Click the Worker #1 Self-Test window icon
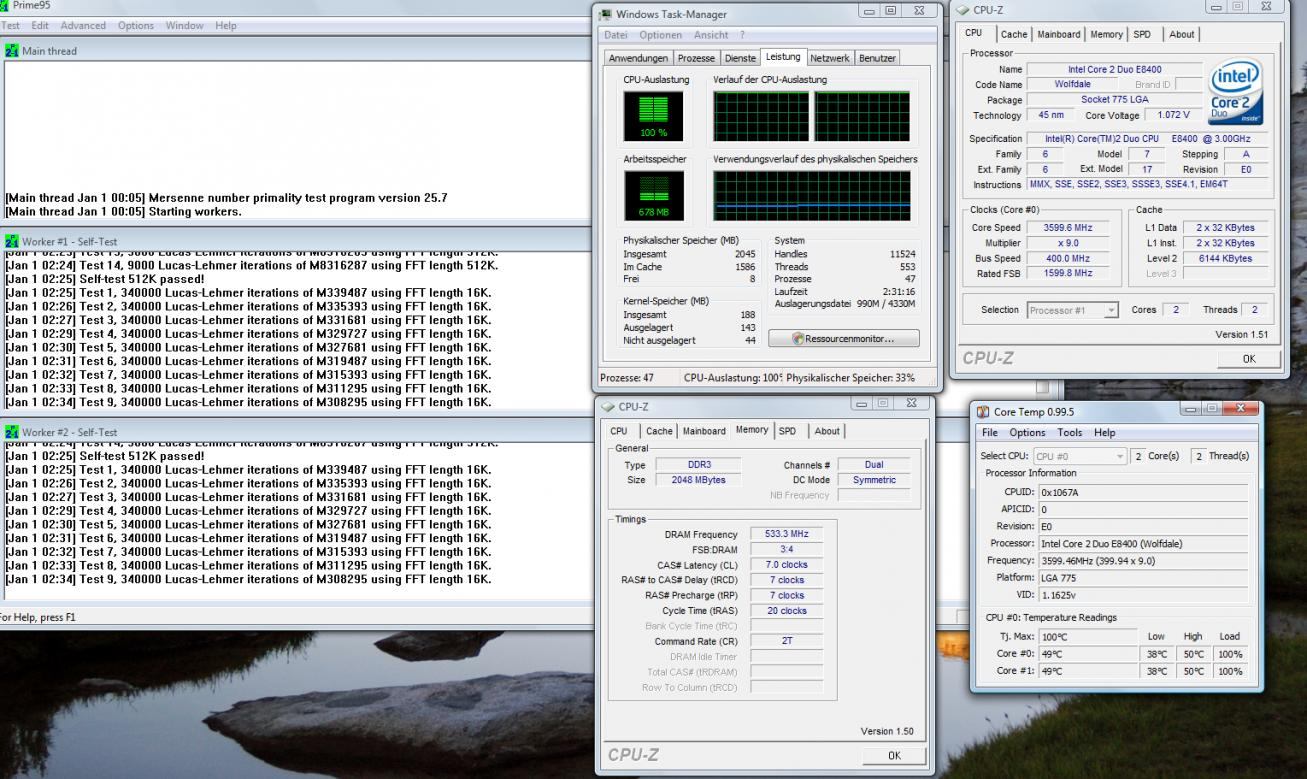 12,241
